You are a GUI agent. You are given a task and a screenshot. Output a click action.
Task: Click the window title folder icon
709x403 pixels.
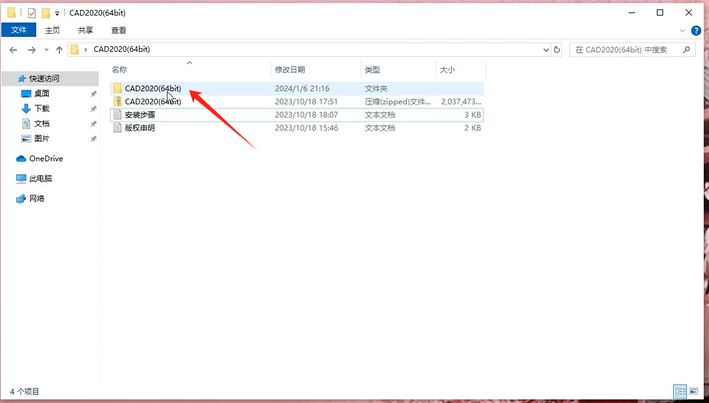[x=12, y=13]
